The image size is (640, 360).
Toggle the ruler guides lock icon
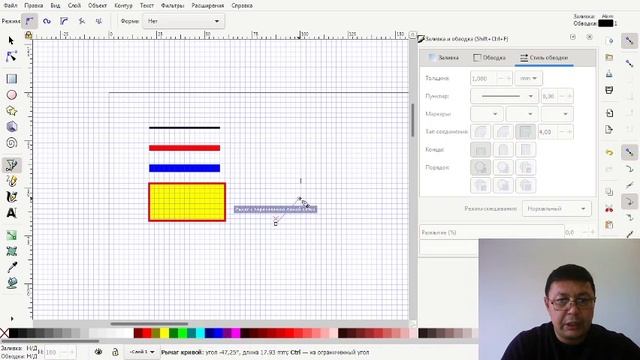click(x=28, y=35)
